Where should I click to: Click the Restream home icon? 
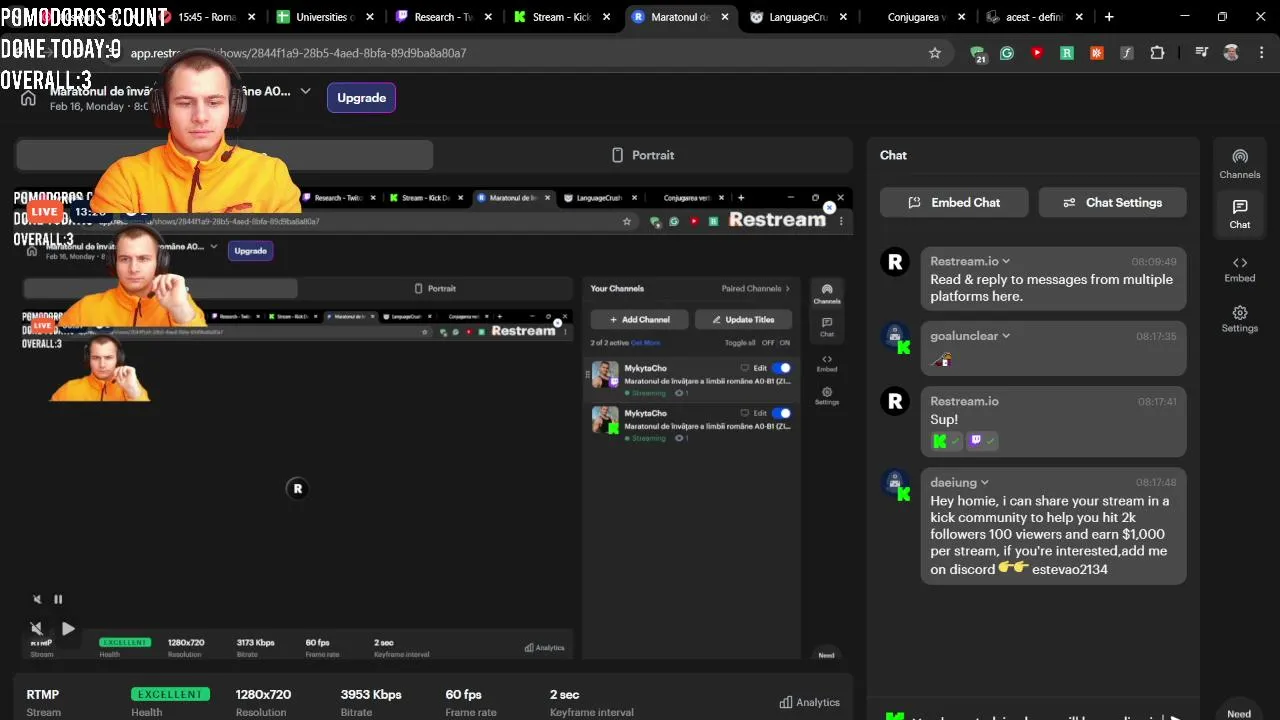tap(28, 98)
